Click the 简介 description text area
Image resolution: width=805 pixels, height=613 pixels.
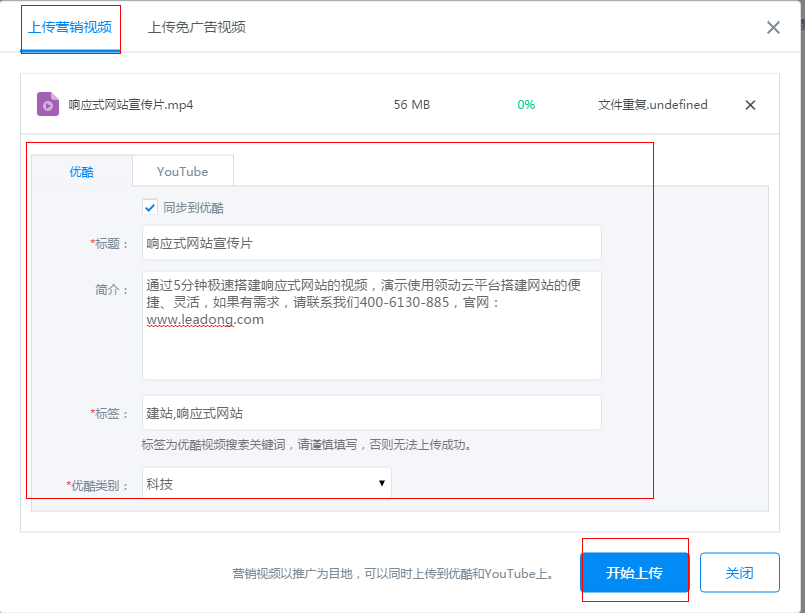(x=370, y=320)
